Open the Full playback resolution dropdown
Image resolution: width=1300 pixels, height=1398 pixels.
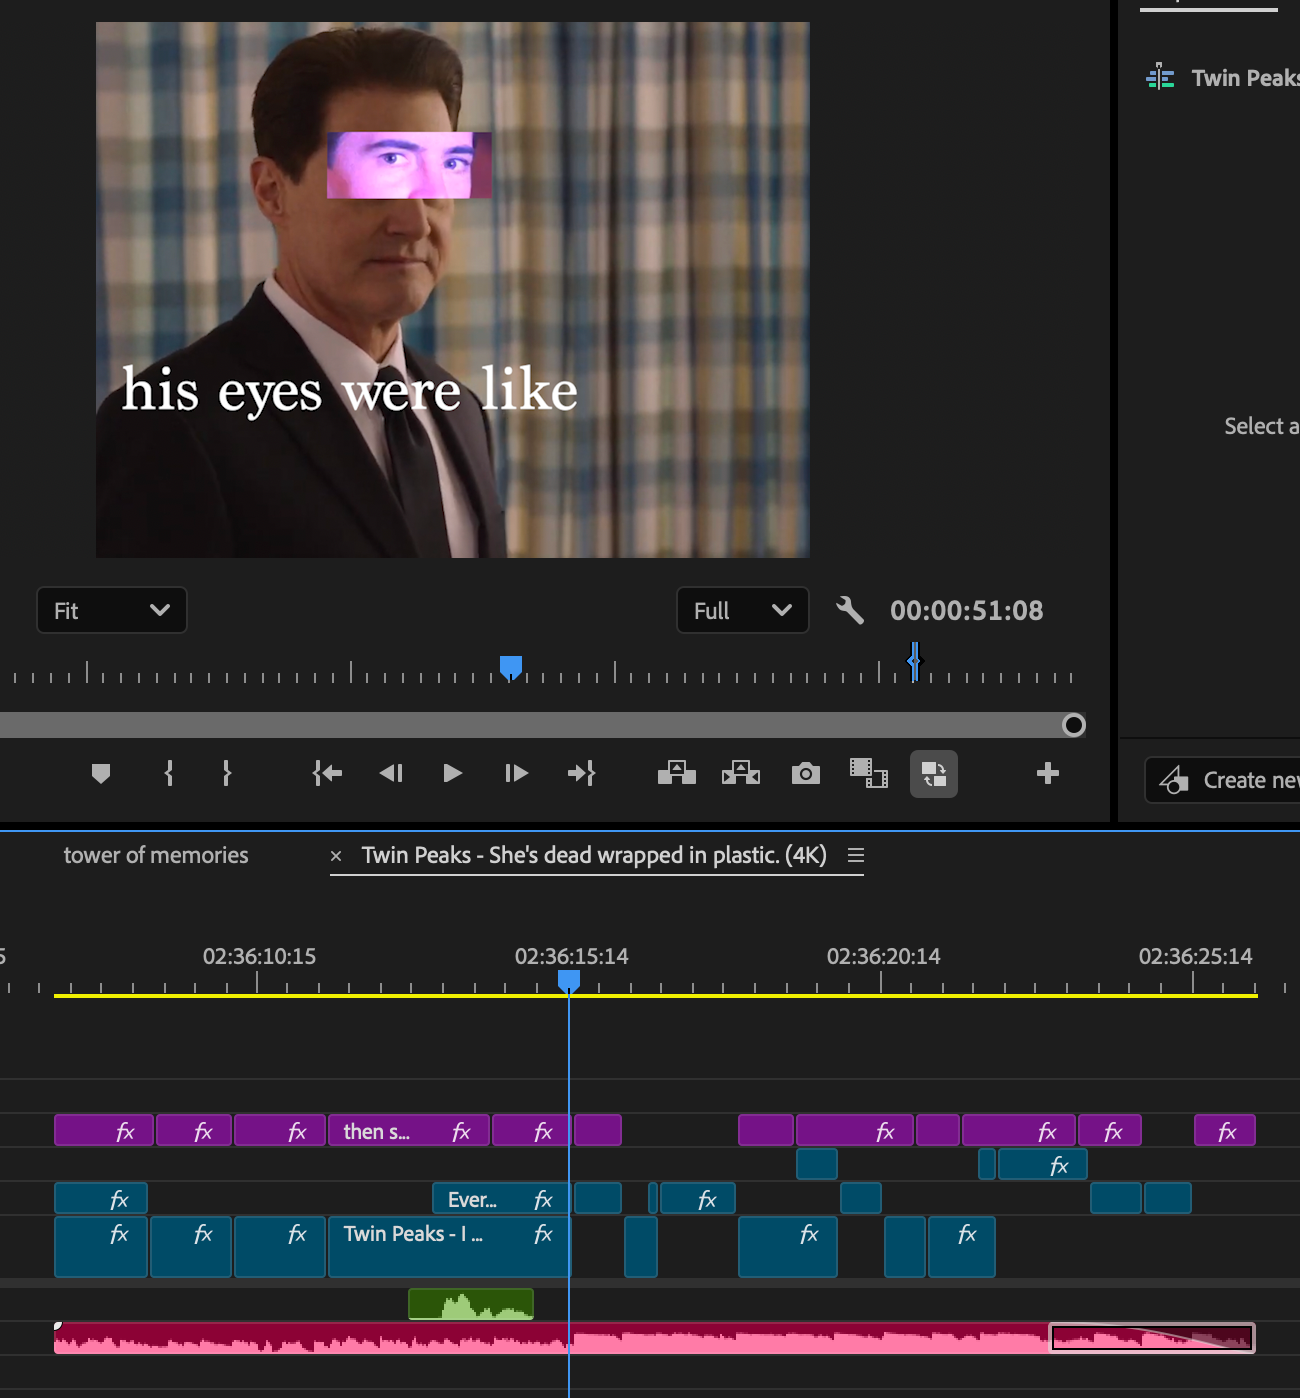tap(743, 610)
